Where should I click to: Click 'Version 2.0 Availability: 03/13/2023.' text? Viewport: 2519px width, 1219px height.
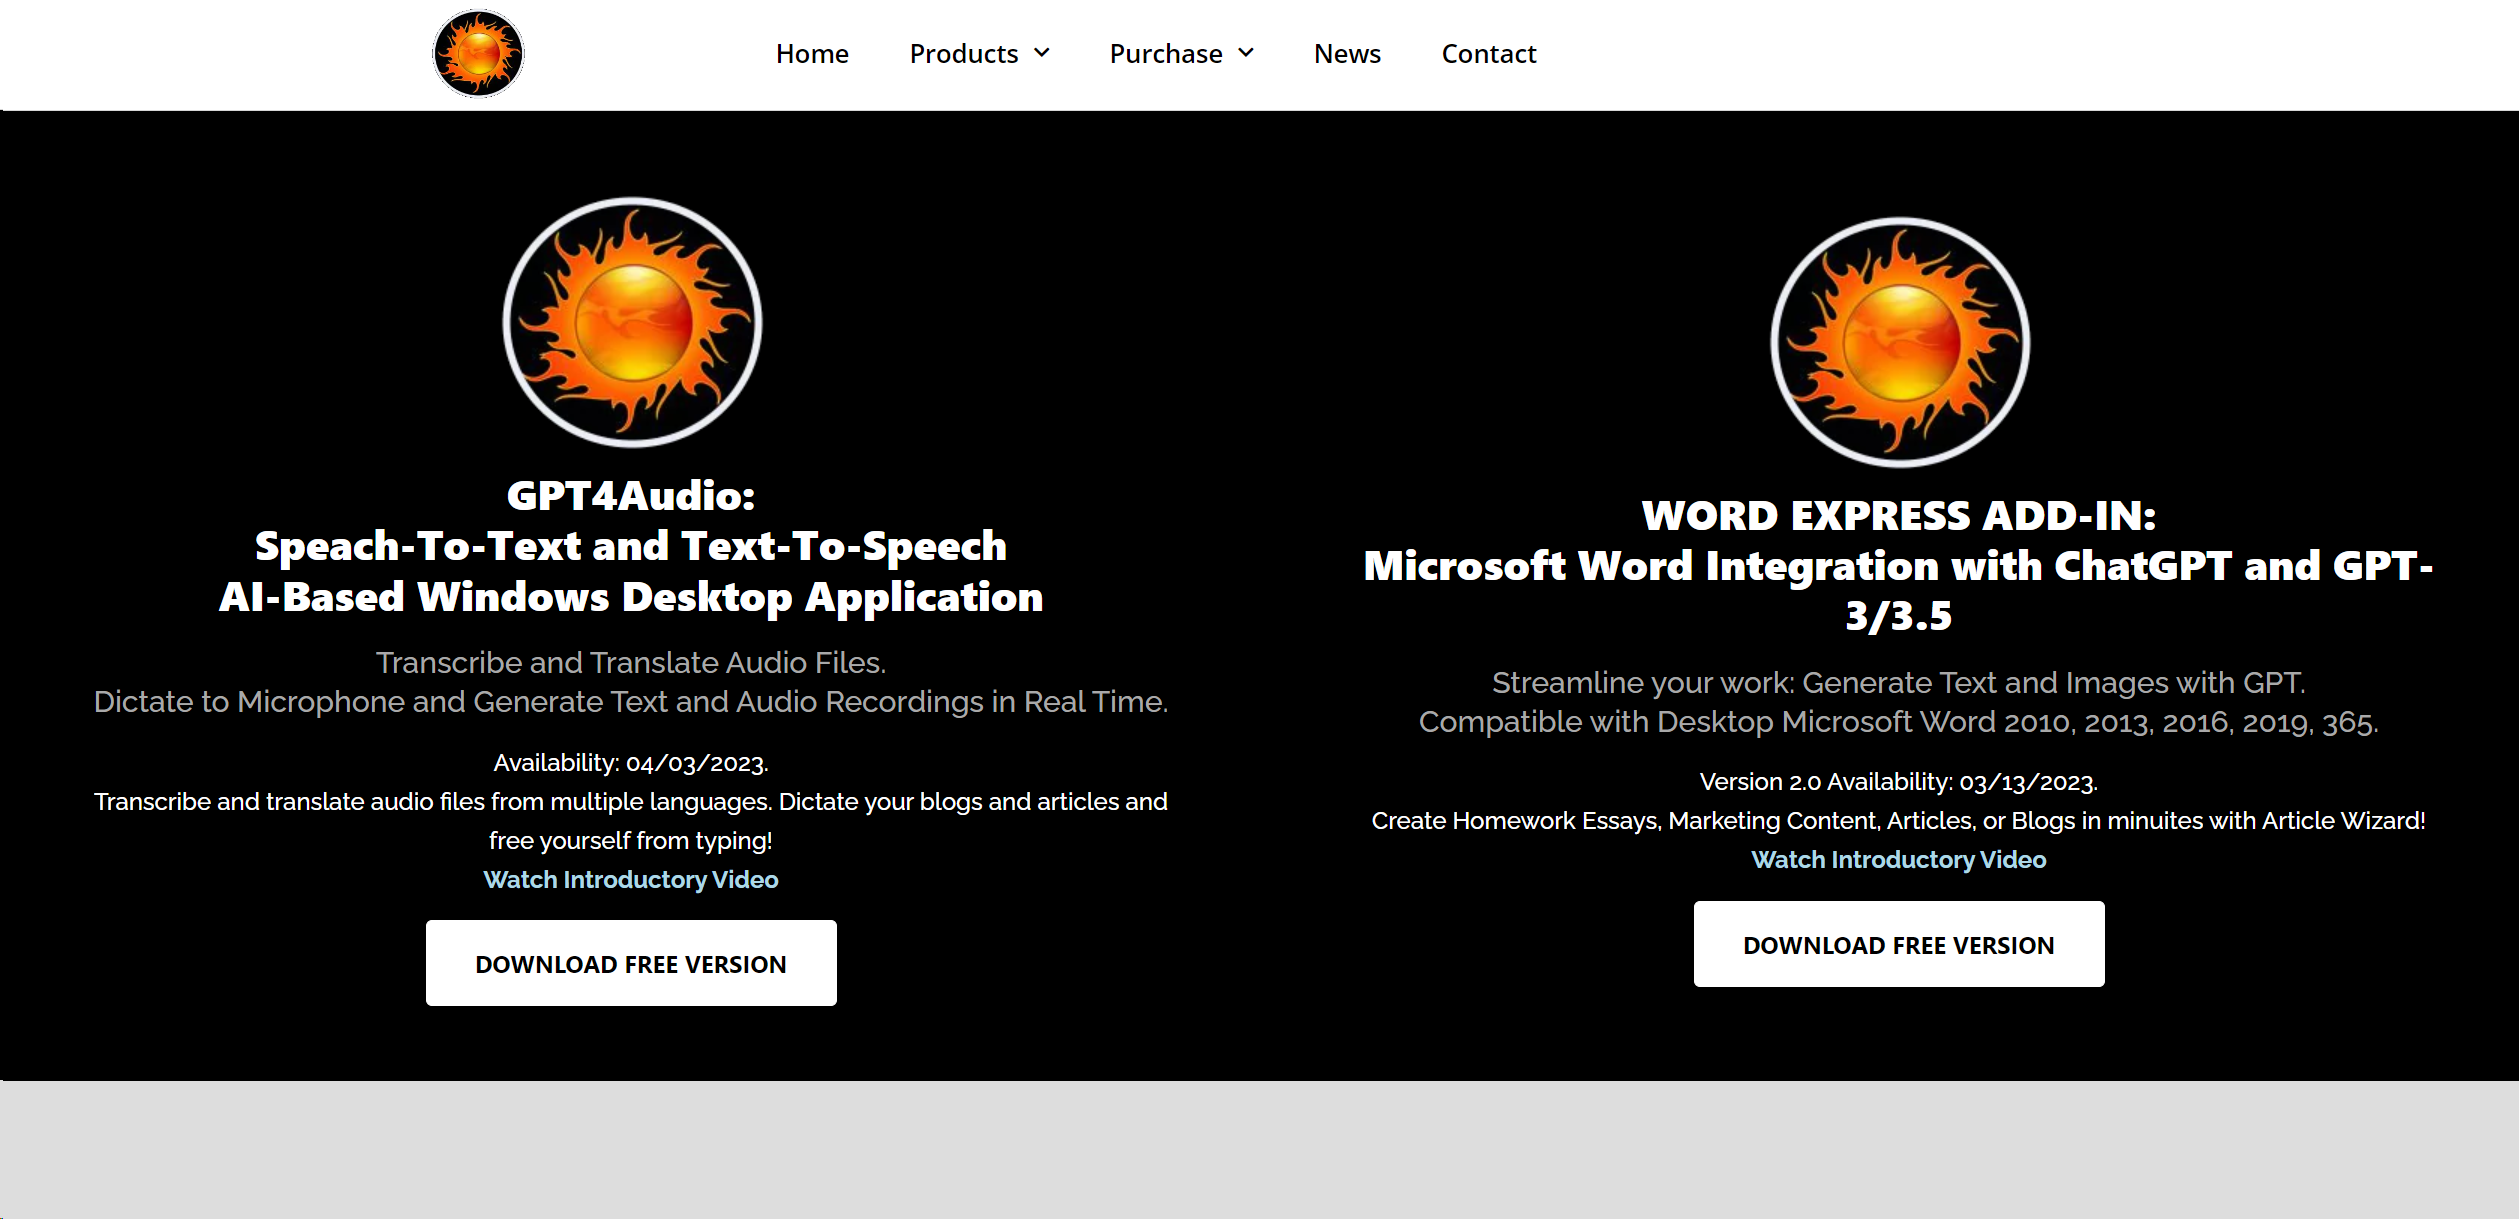click(1899, 782)
